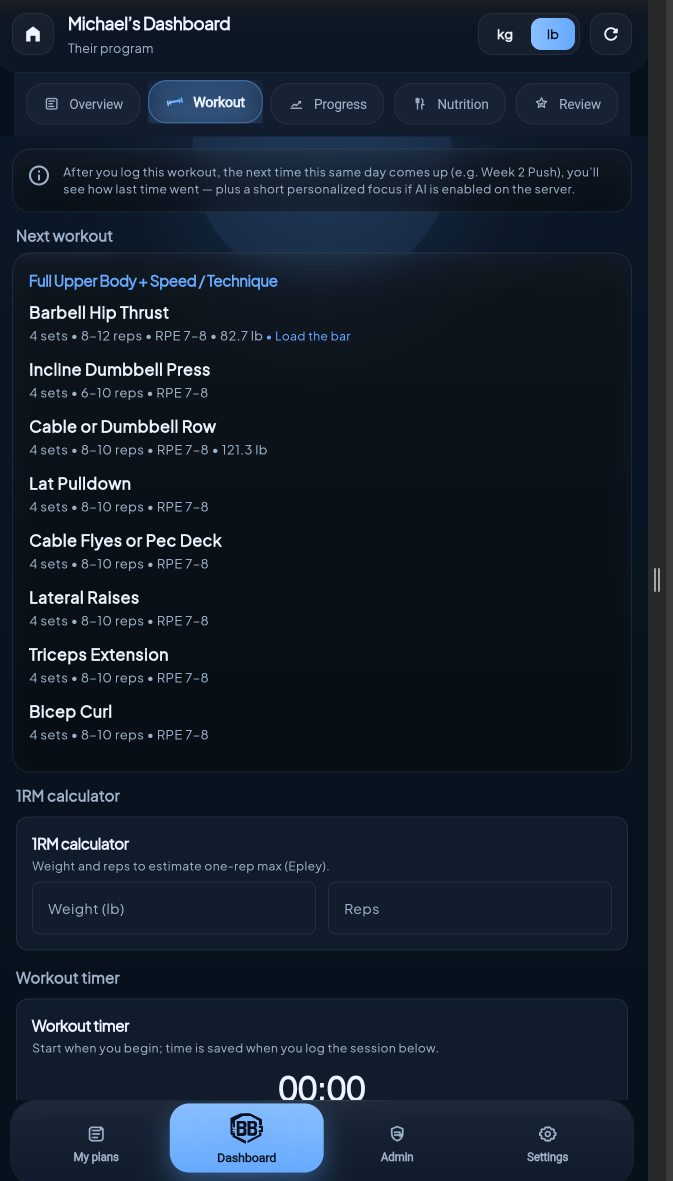Focus the Weight (lb) input field

pyautogui.click(x=174, y=908)
